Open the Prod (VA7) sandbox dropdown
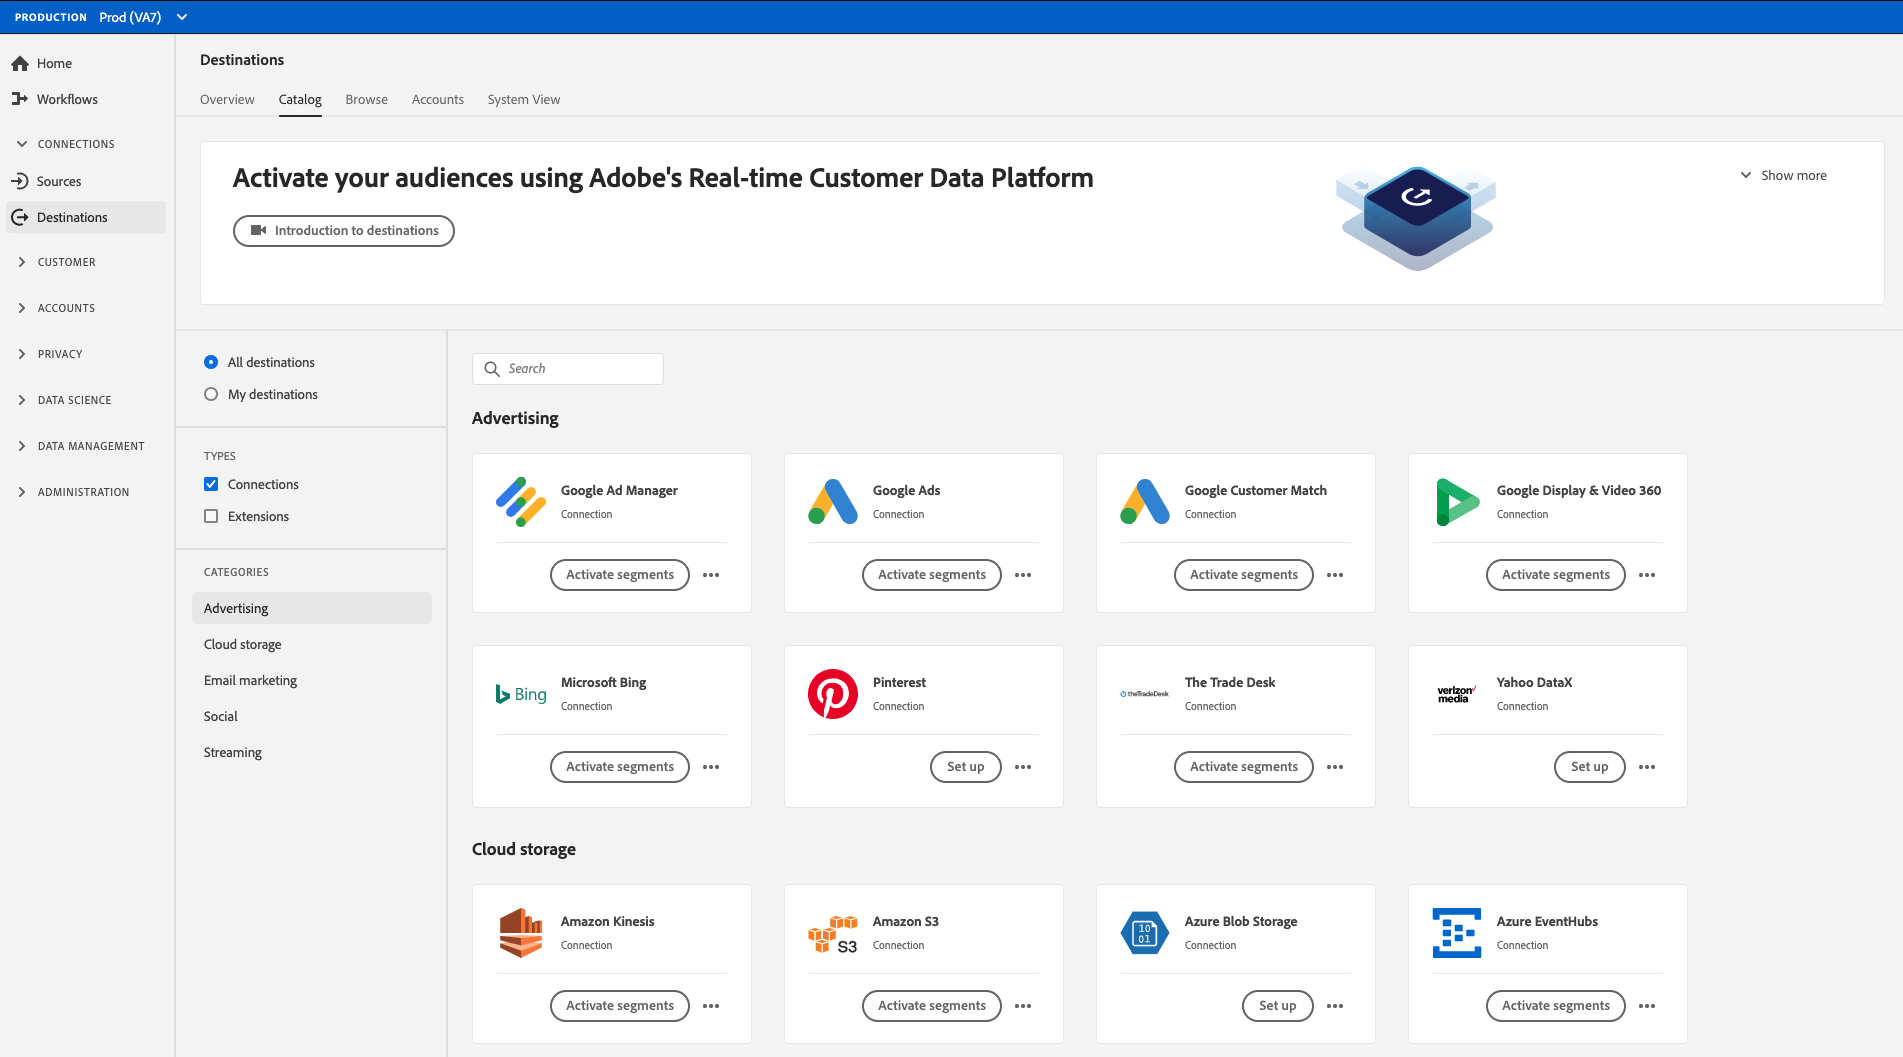 coord(143,17)
